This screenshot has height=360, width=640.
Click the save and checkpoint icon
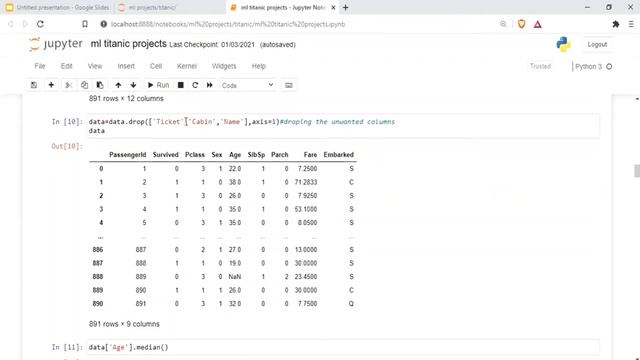pyautogui.click(x=34, y=85)
